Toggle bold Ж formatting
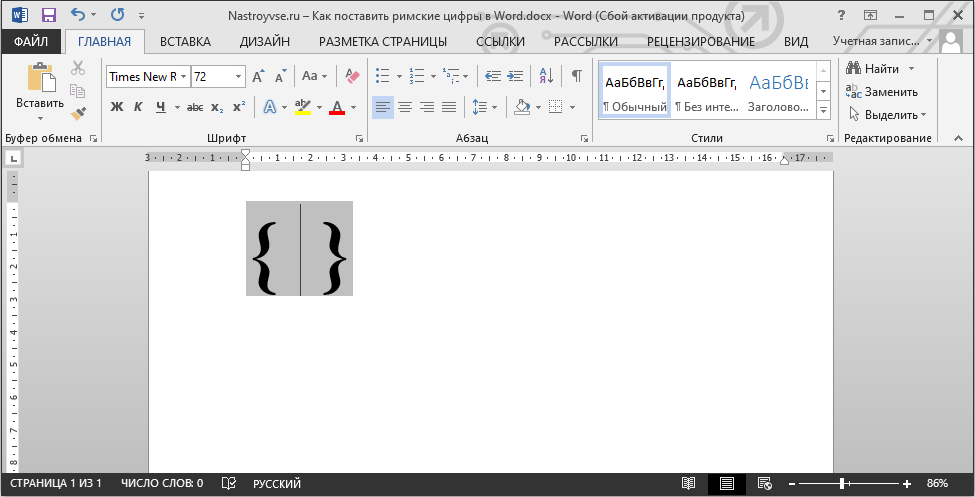Screen dimensions: 975x497 117,107
